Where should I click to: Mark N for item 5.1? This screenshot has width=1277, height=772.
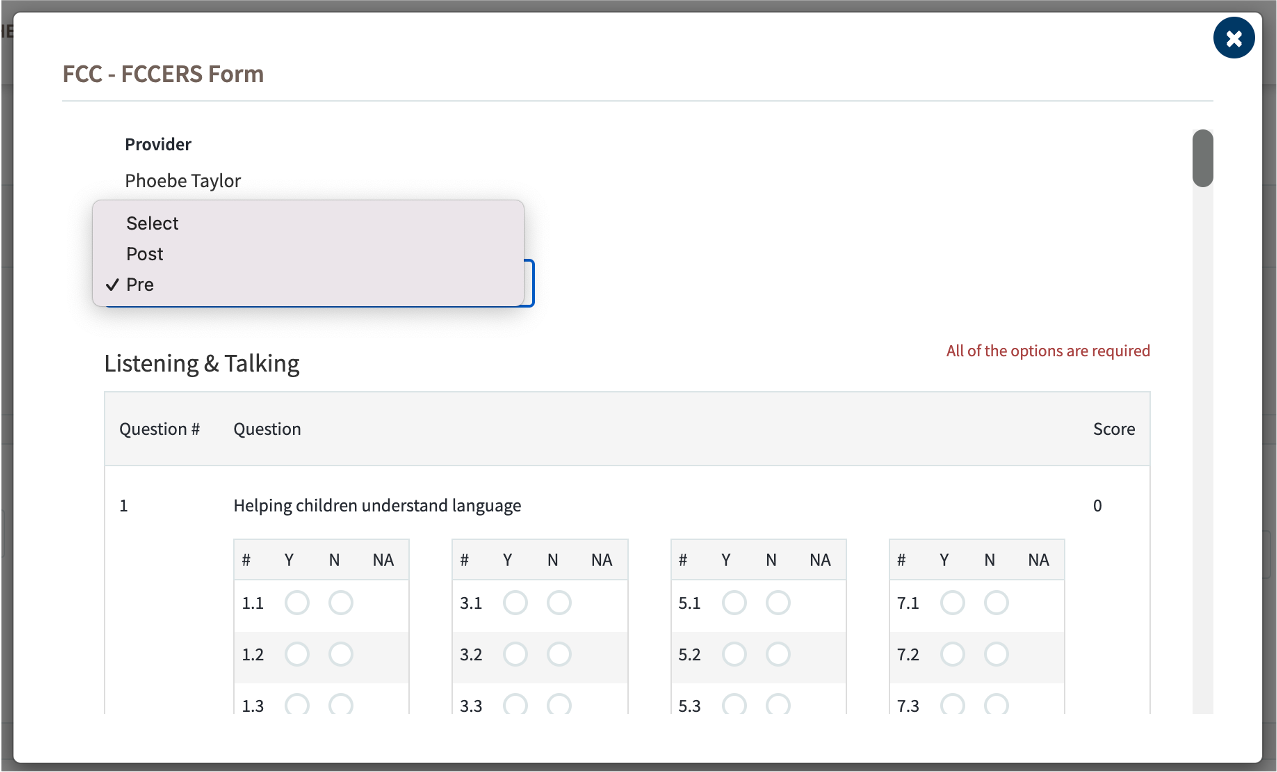[x=778, y=603]
